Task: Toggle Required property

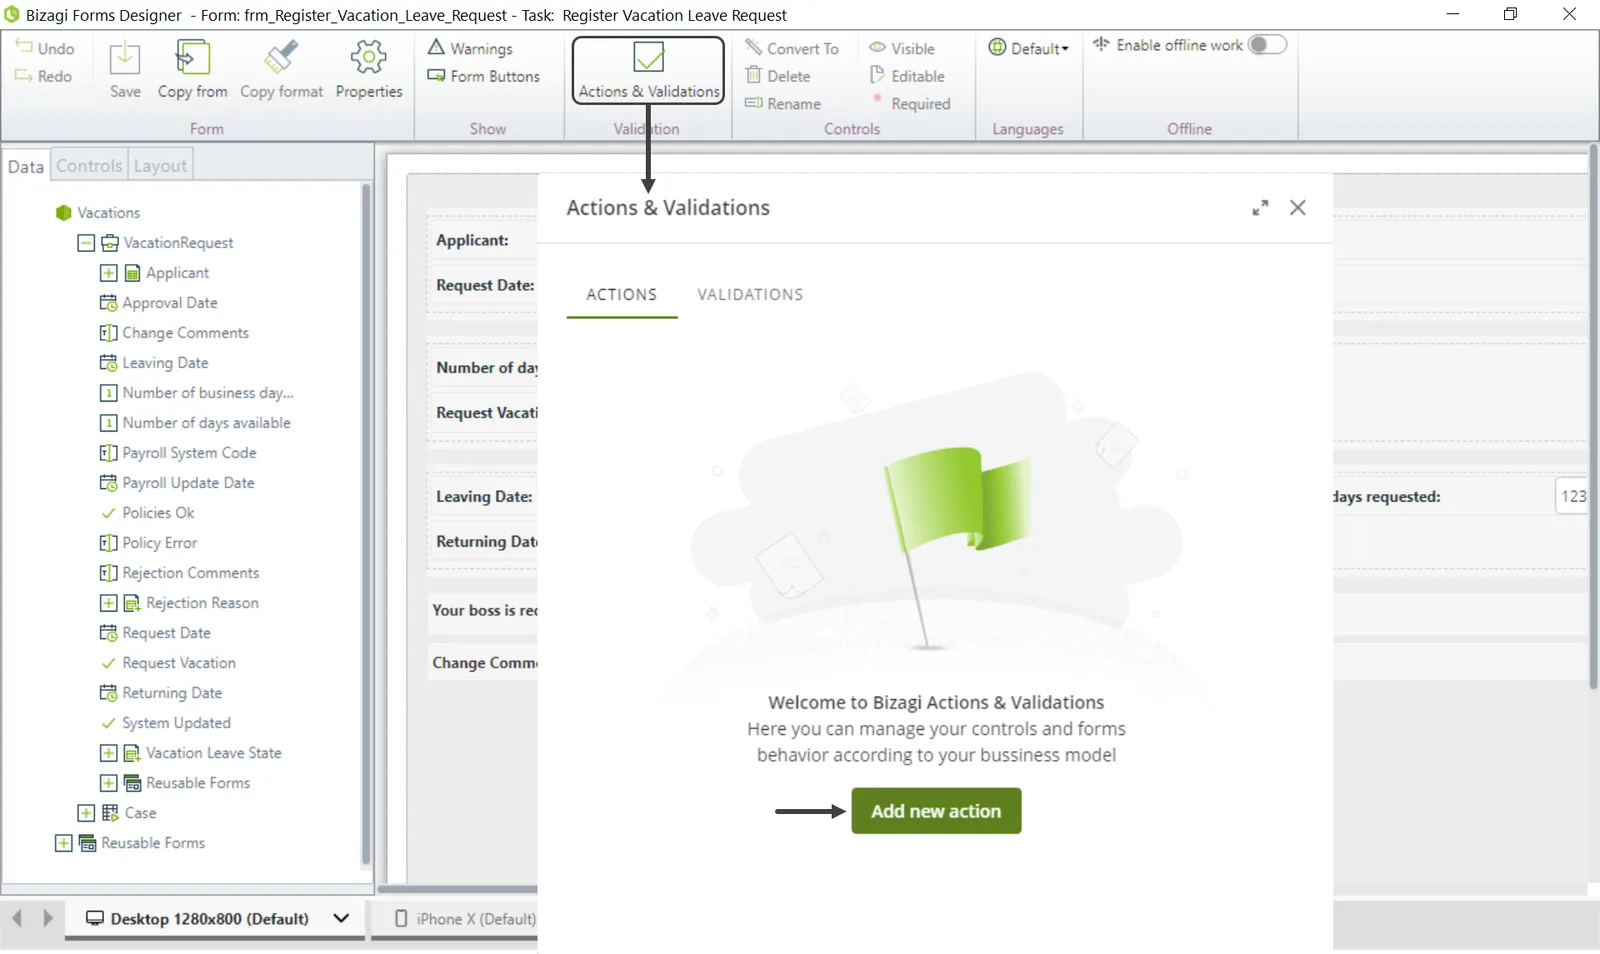Action: click(911, 104)
